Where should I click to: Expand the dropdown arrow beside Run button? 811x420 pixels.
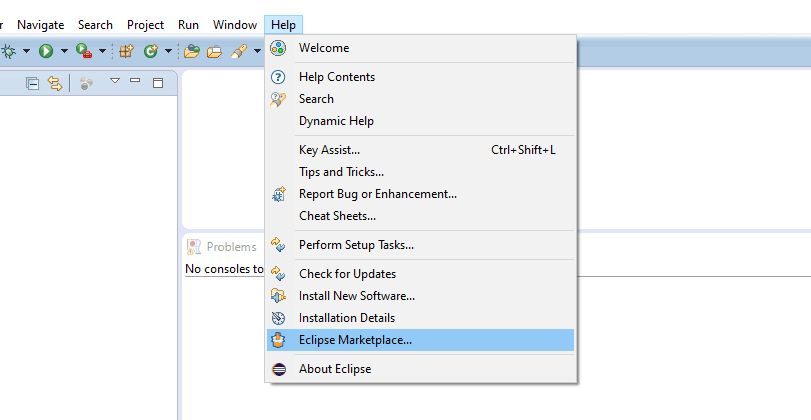(63, 51)
